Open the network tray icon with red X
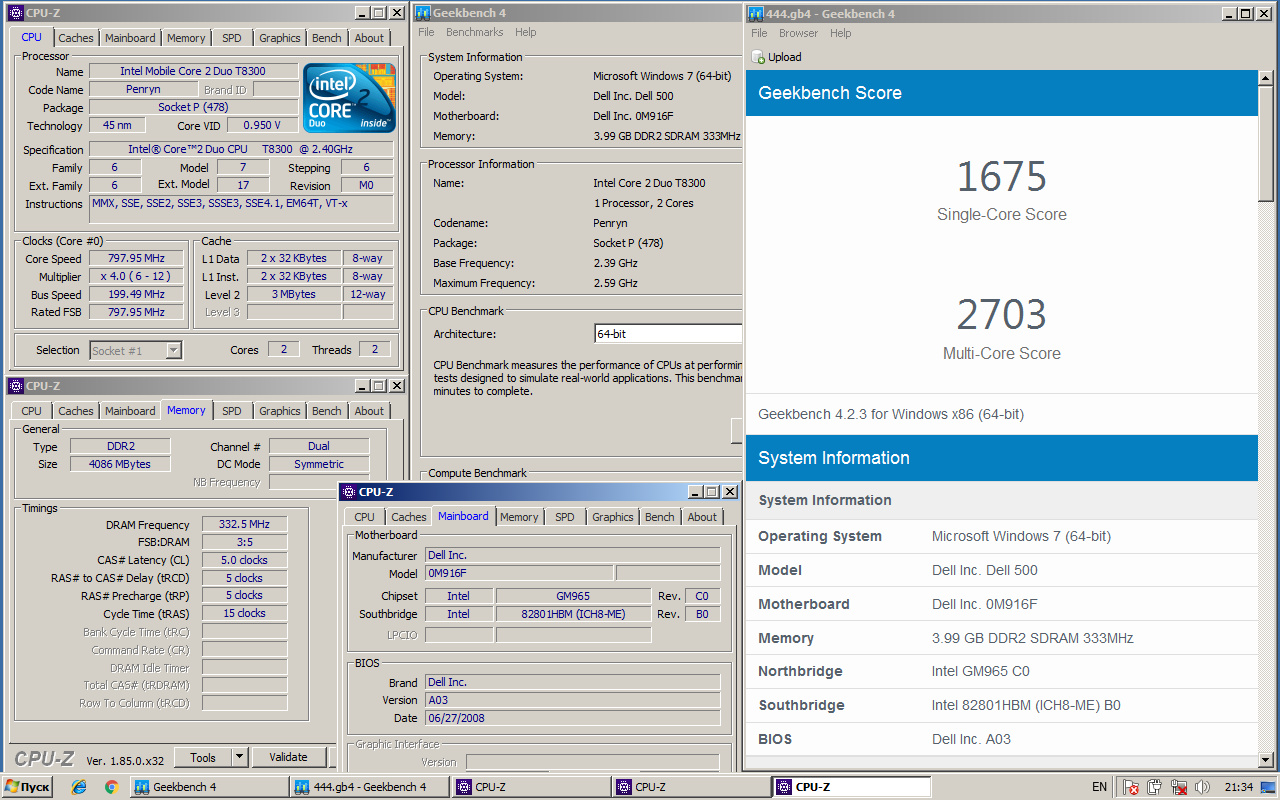The height and width of the screenshot is (800, 1280). [1179, 787]
